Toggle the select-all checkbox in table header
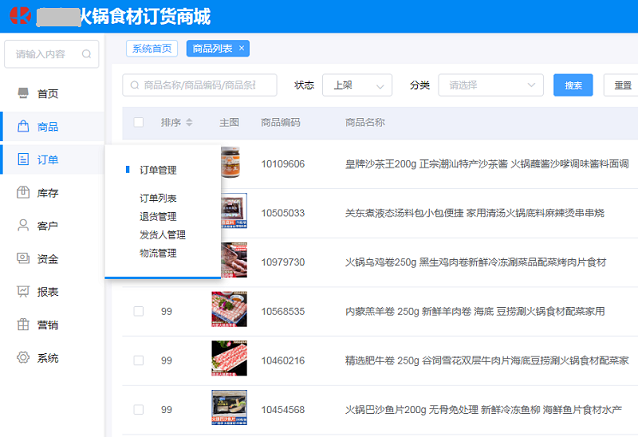Viewport: 638px width, 437px height. pos(138,122)
